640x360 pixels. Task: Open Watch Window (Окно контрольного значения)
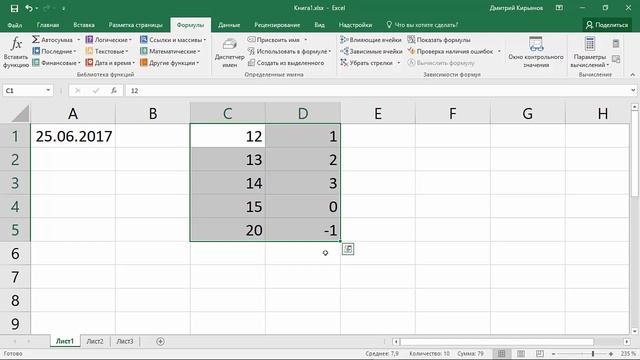click(536, 53)
